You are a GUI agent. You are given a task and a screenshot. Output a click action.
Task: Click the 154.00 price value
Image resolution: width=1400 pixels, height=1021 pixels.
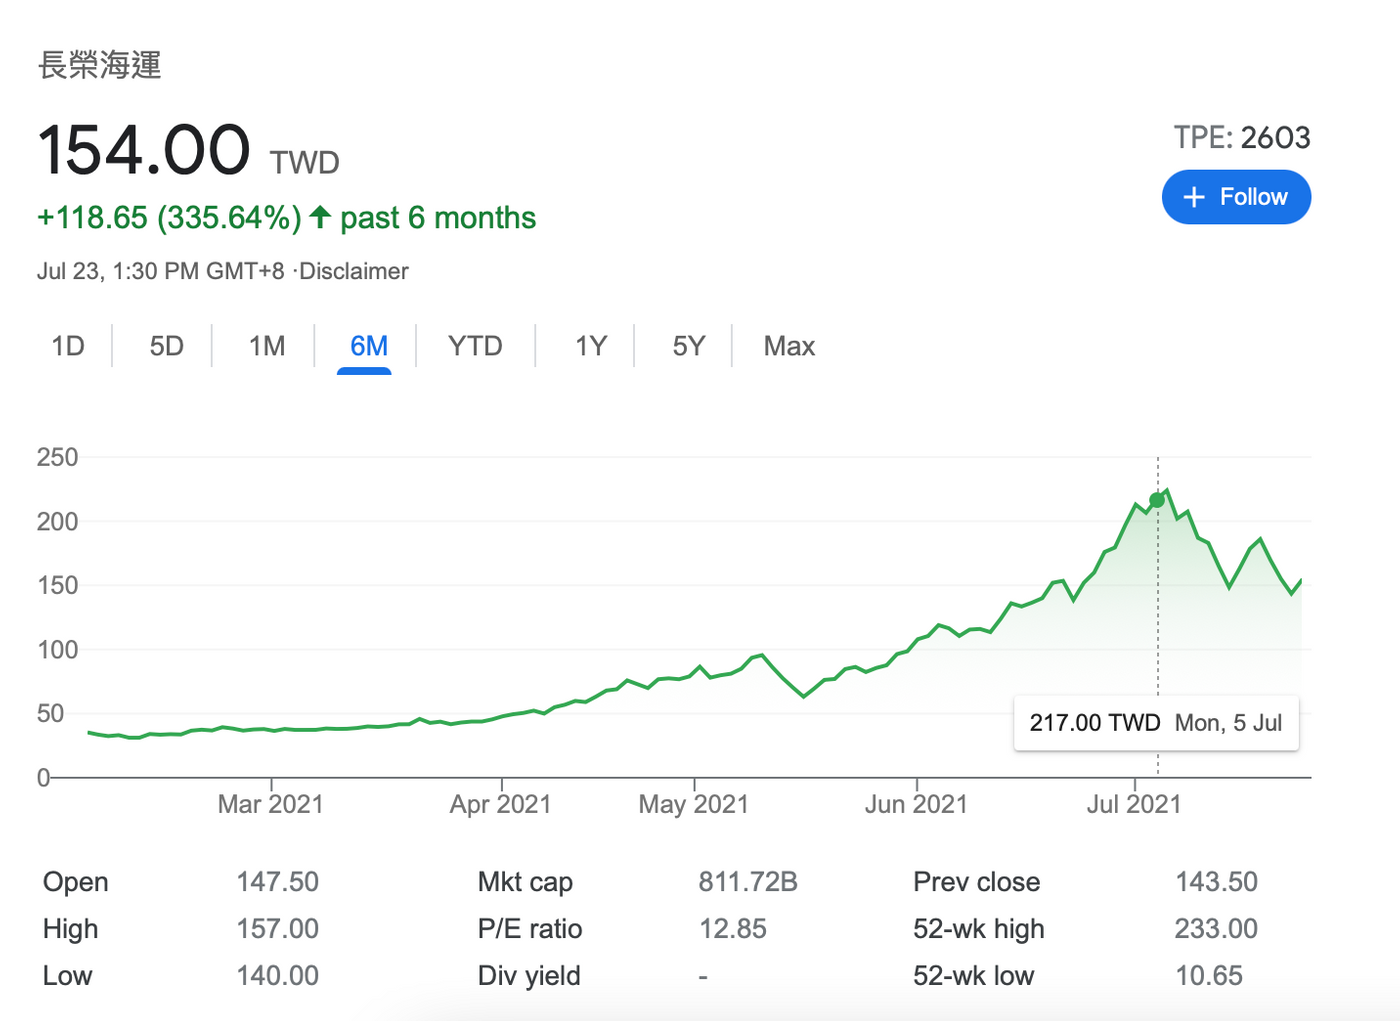tap(144, 150)
